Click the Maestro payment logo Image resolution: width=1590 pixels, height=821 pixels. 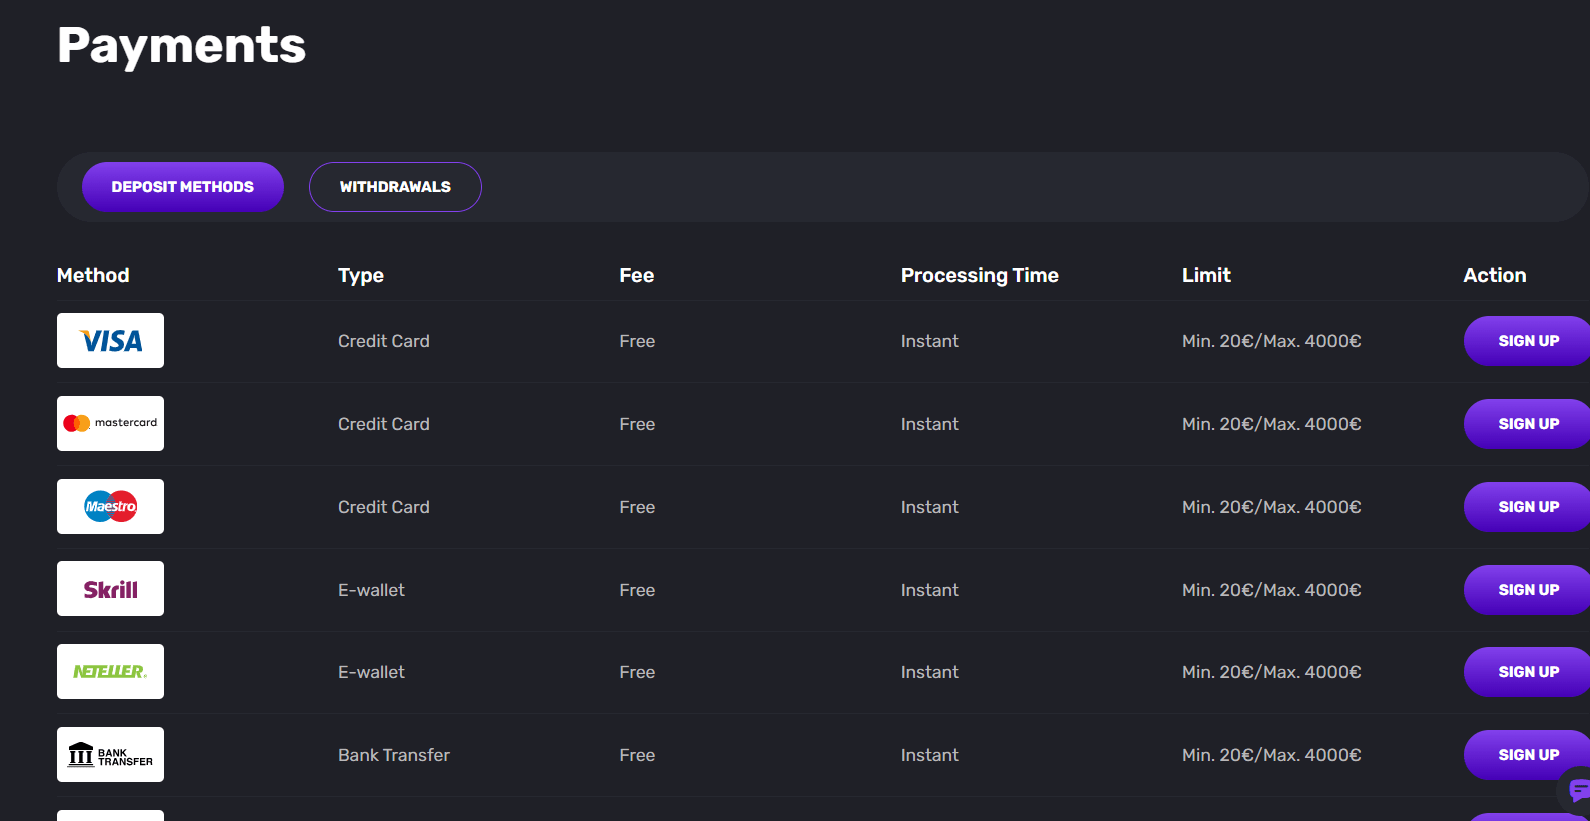110,506
